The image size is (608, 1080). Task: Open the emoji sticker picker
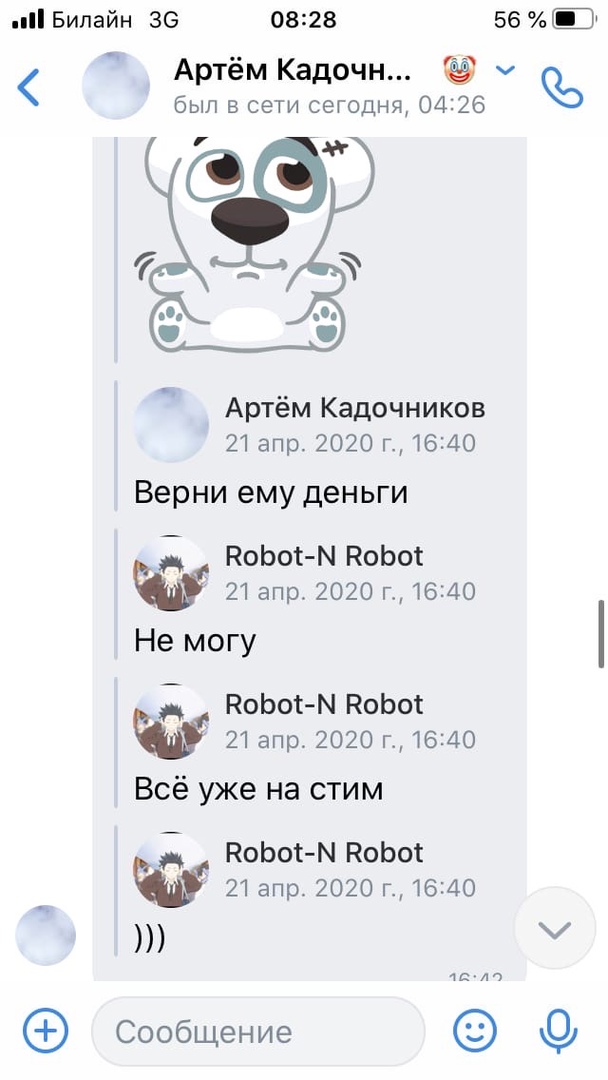[x=474, y=1031]
